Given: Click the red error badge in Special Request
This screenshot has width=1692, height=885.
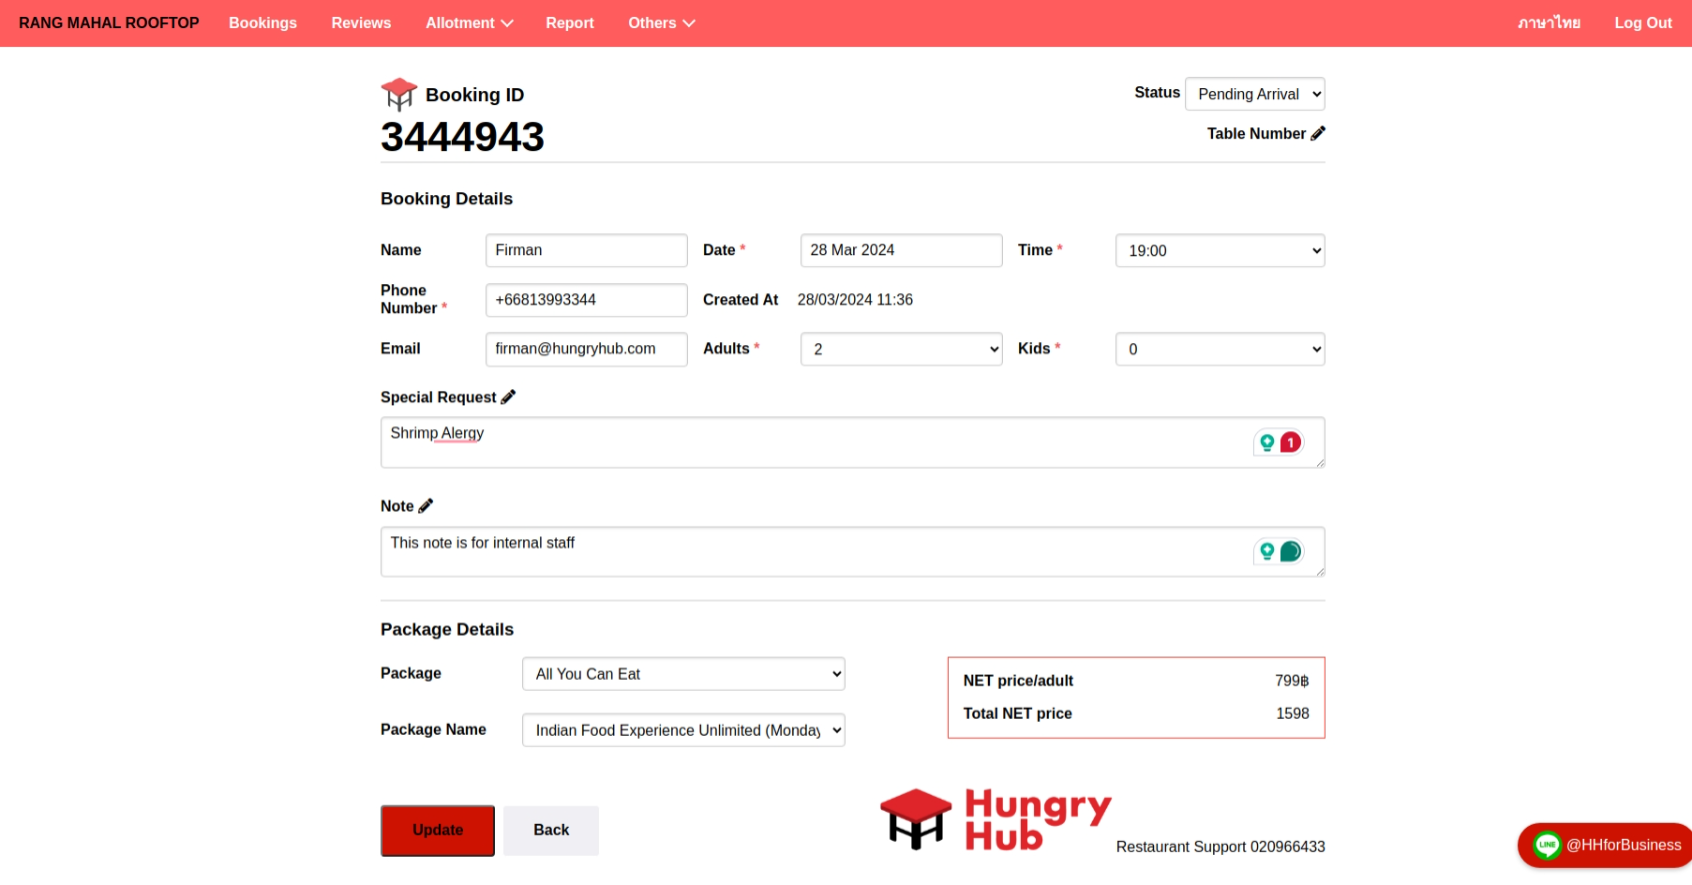Looking at the screenshot, I should [1291, 442].
